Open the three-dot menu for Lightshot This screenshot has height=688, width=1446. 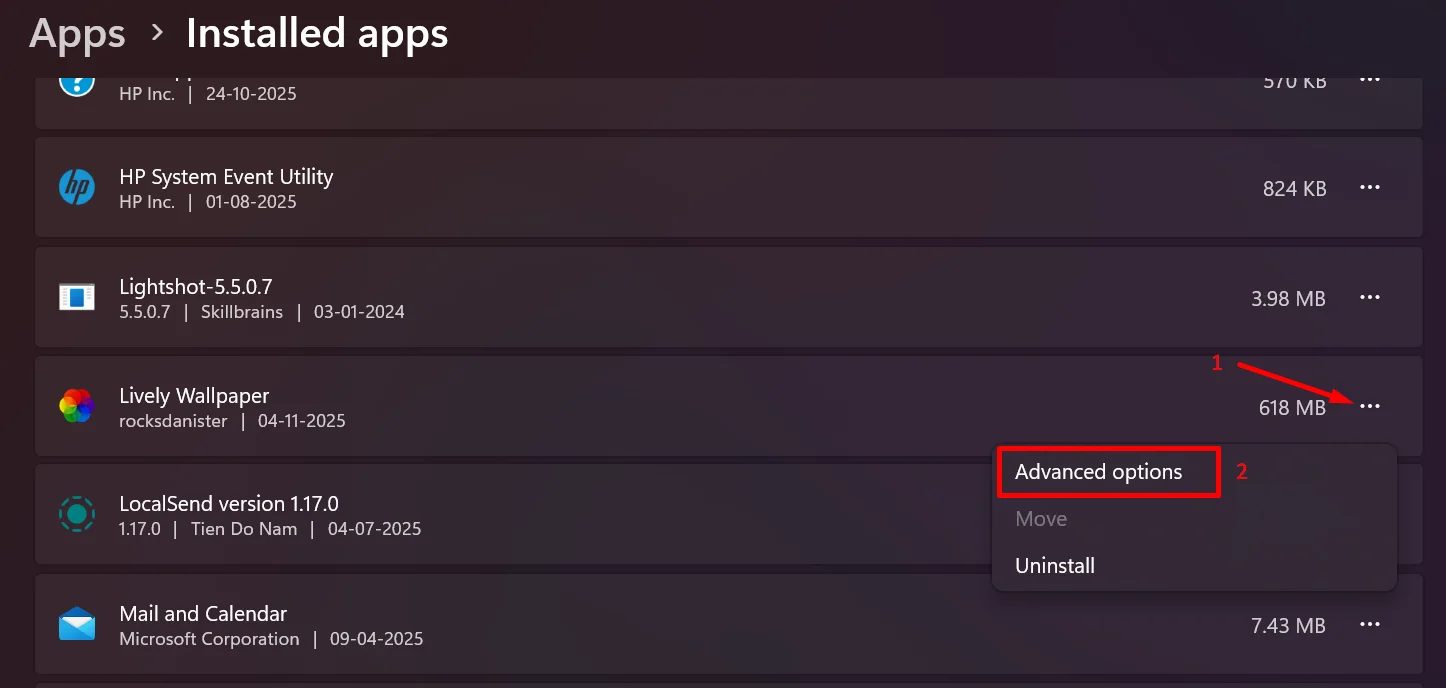(1370, 297)
